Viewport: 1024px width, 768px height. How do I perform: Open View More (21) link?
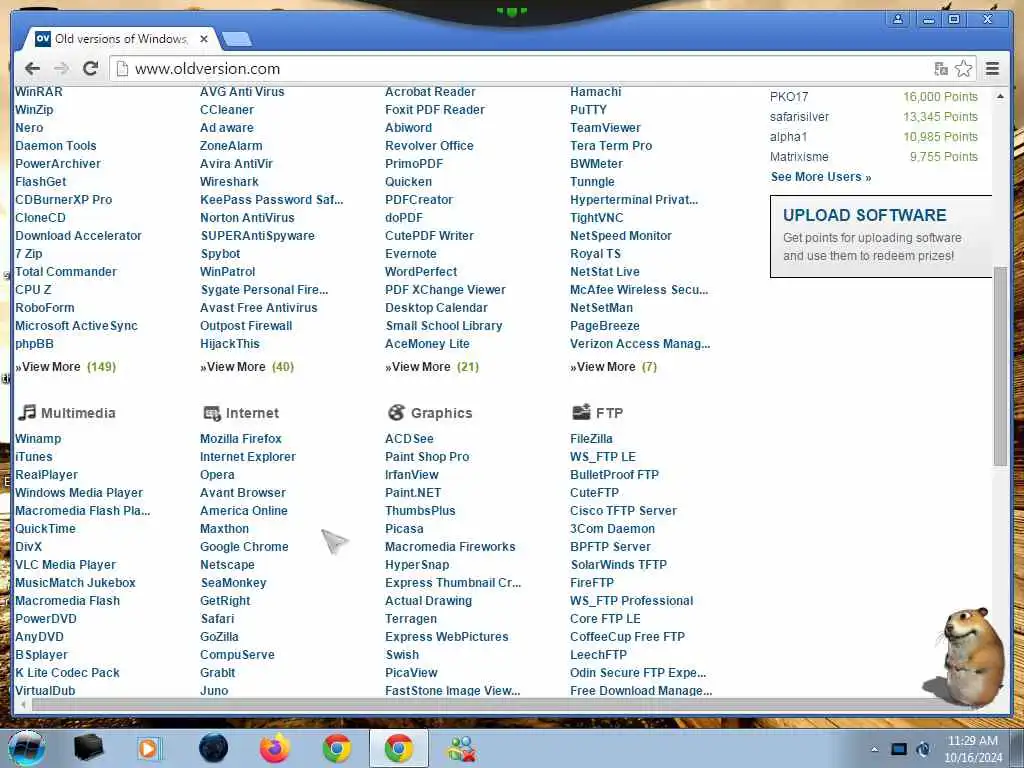pyautogui.click(x=432, y=367)
